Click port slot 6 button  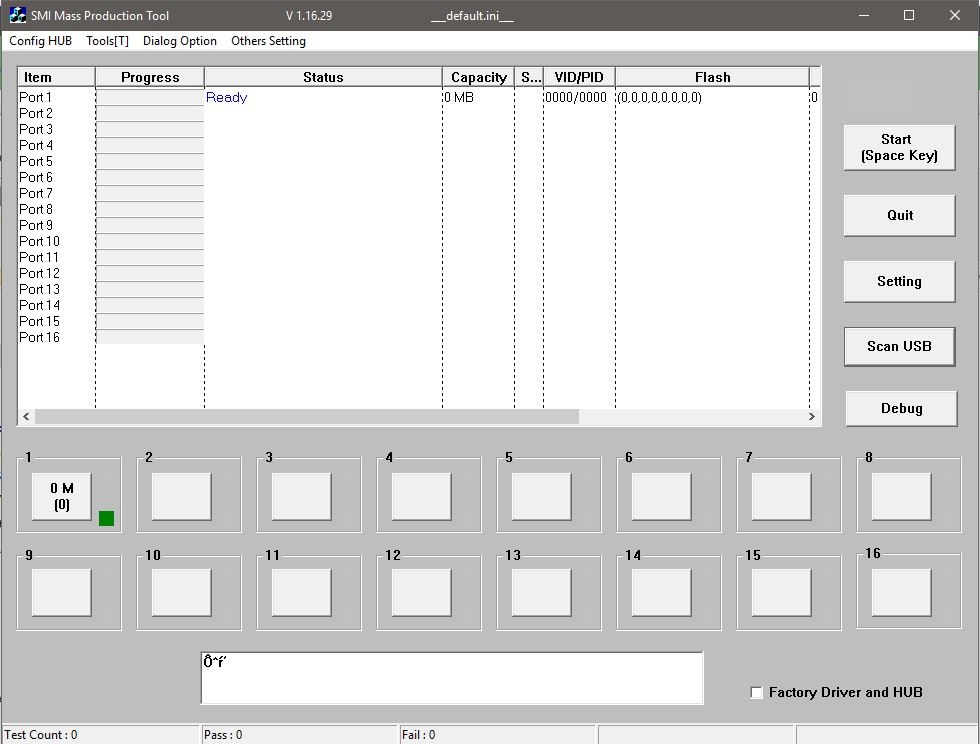click(661, 496)
